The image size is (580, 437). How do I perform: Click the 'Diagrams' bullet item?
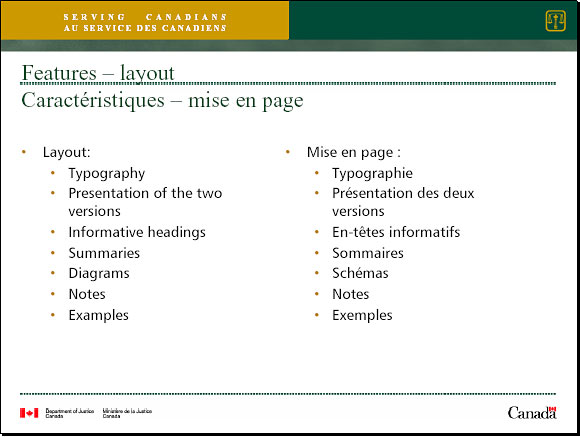(99, 274)
